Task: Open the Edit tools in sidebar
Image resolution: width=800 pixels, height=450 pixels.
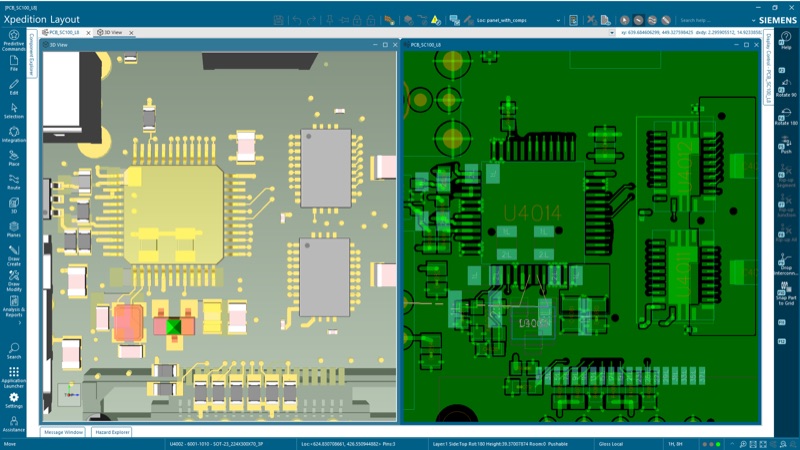Action: click(14, 87)
